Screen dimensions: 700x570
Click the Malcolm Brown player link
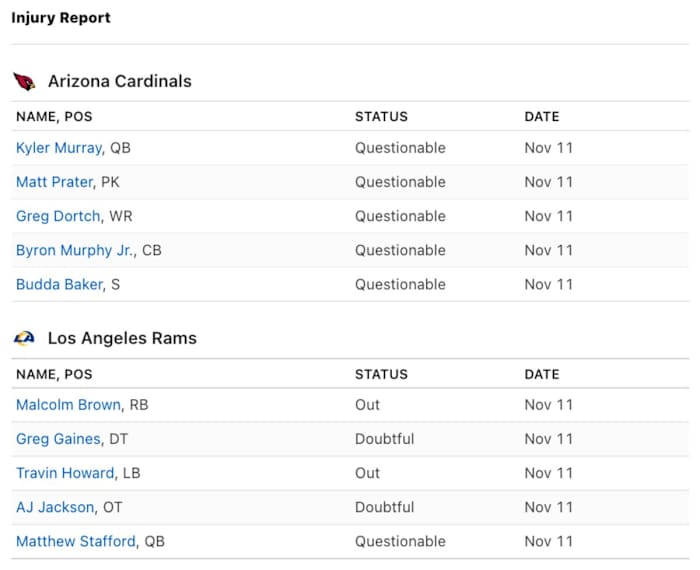pos(68,405)
